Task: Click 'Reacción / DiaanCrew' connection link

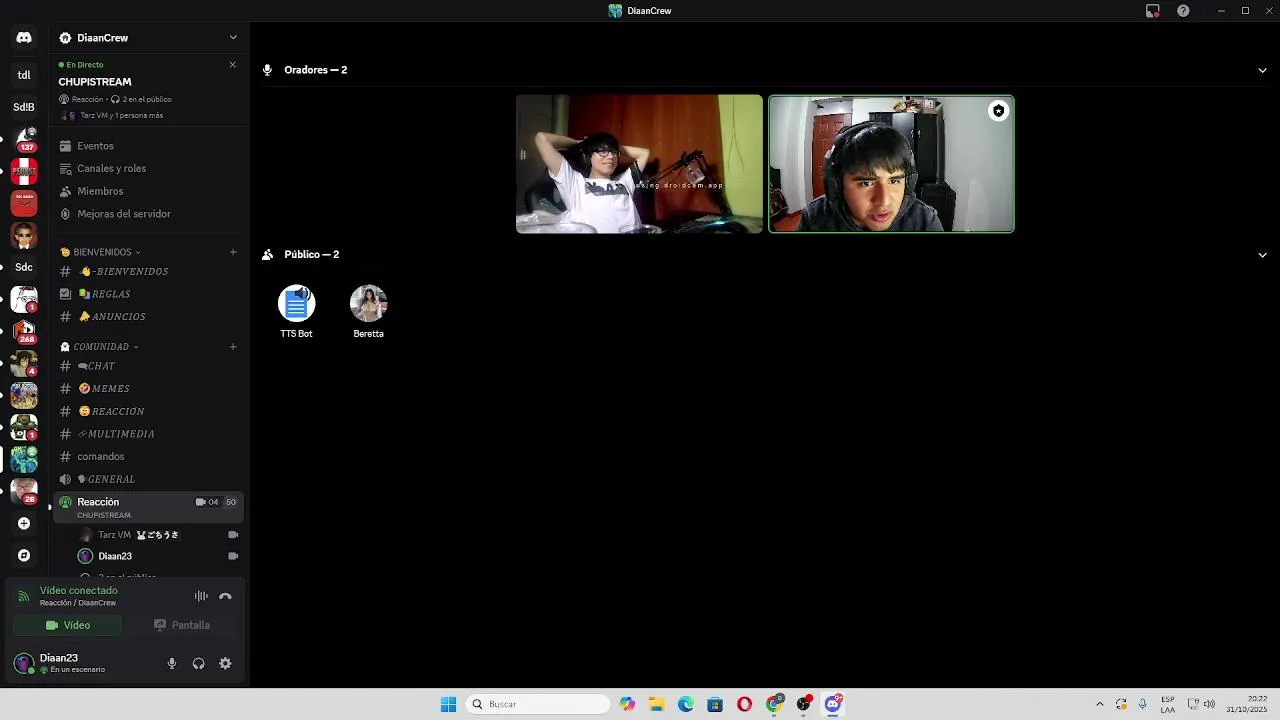Action: (78, 603)
